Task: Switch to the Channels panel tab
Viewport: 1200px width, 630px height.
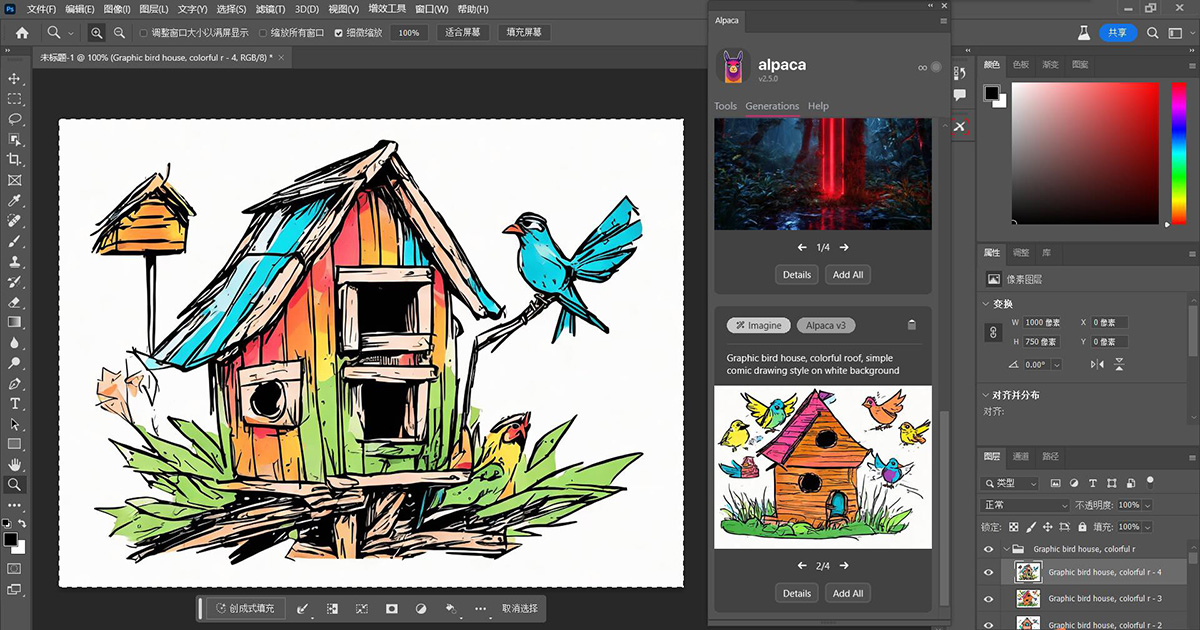Action: click(x=1022, y=457)
